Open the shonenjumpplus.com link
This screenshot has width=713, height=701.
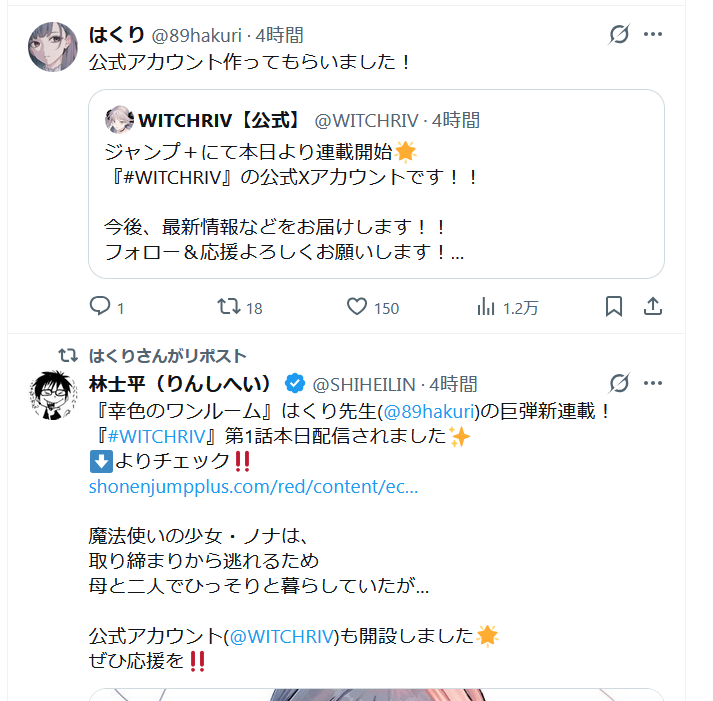click(253, 486)
